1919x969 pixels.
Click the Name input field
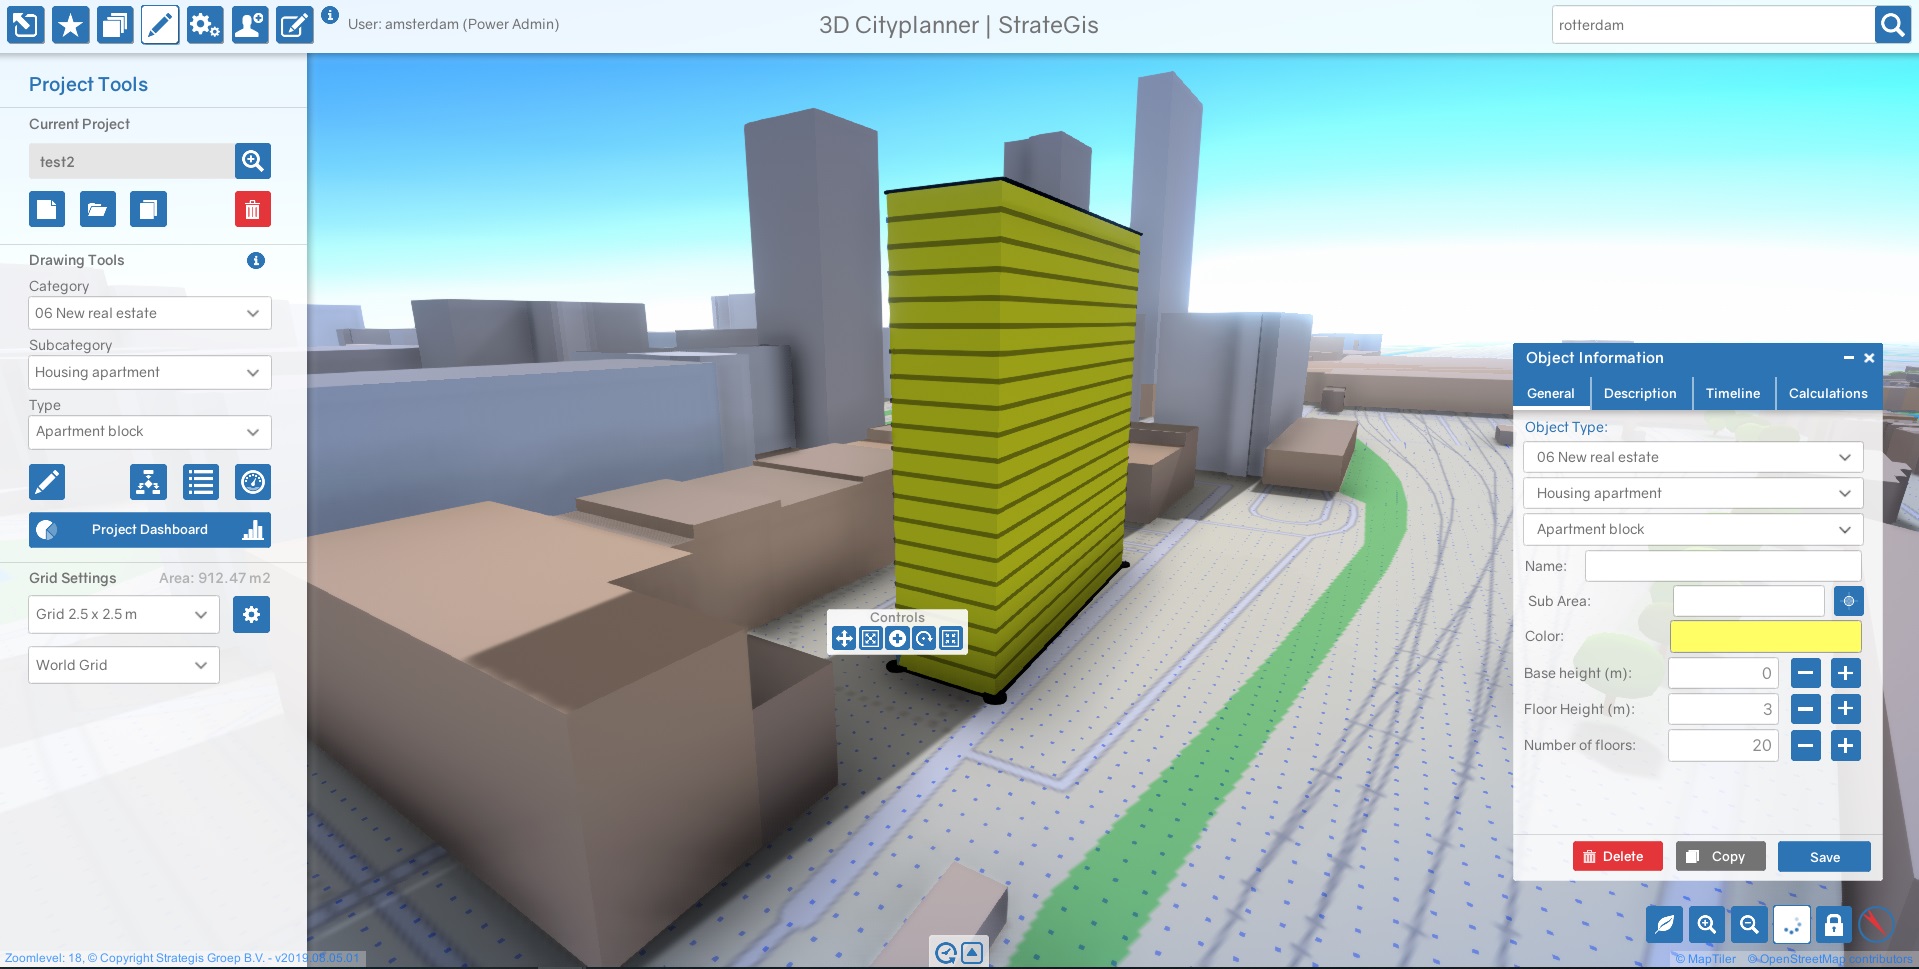pos(1723,566)
